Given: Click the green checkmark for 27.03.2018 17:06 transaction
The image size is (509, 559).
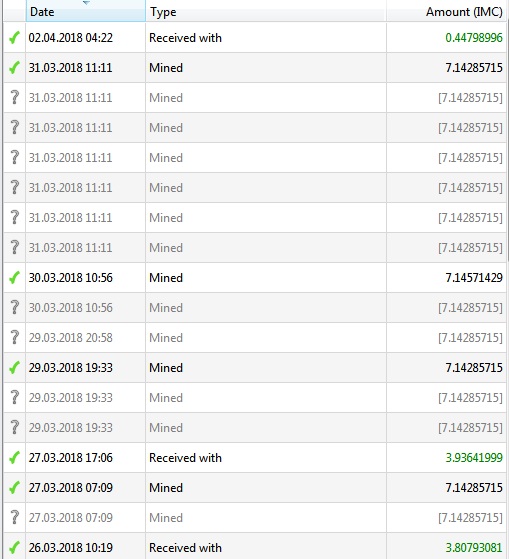Looking at the screenshot, I should tap(14, 457).
